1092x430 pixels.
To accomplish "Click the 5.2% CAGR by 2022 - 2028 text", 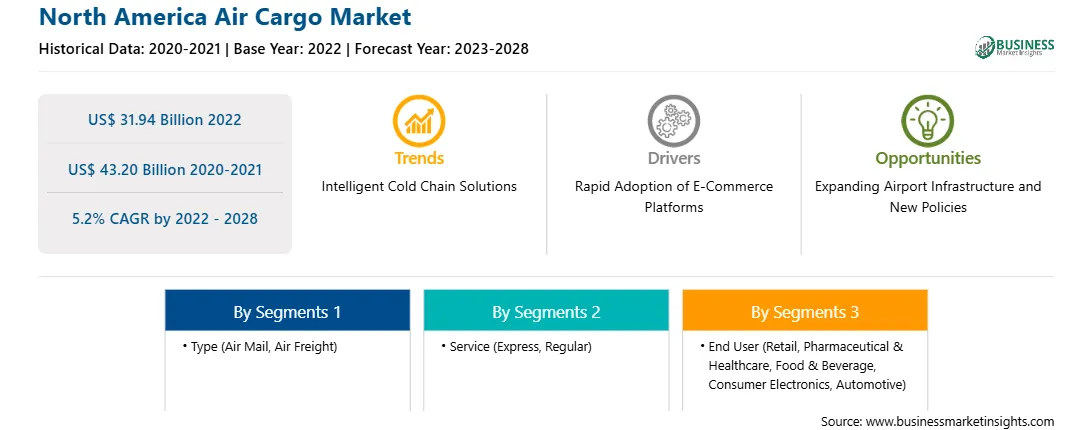I will point(165,219).
